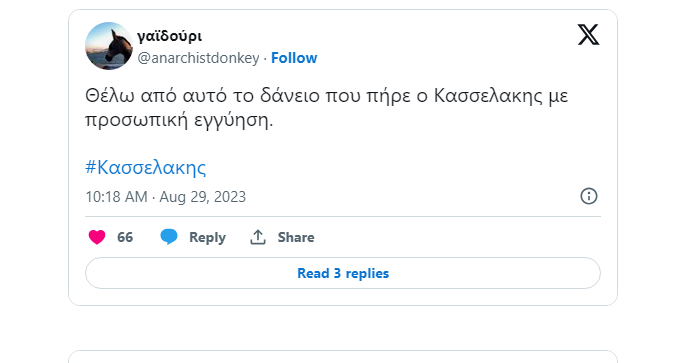Click the 10:18 AM time in the timestamp

[116, 197]
